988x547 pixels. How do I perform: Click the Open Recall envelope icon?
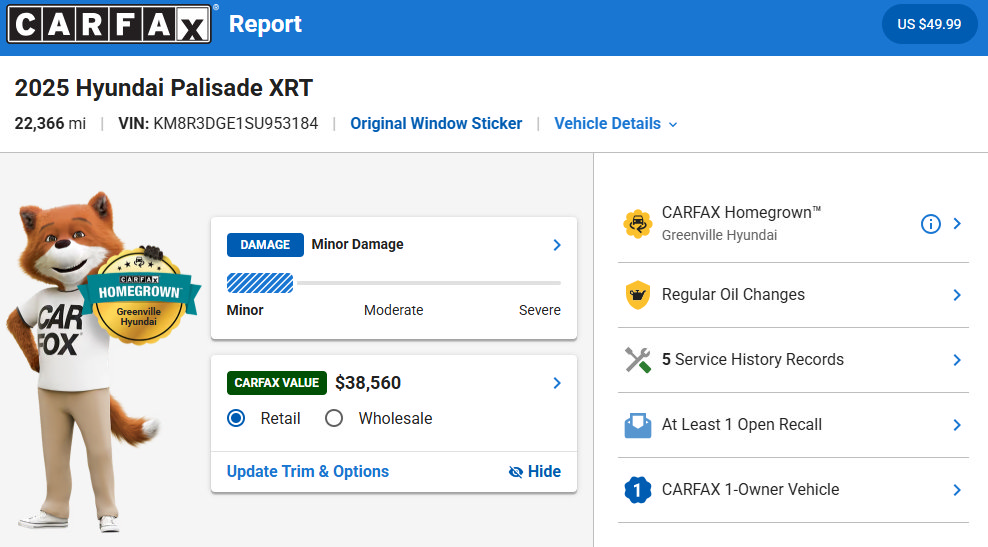(x=638, y=425)
